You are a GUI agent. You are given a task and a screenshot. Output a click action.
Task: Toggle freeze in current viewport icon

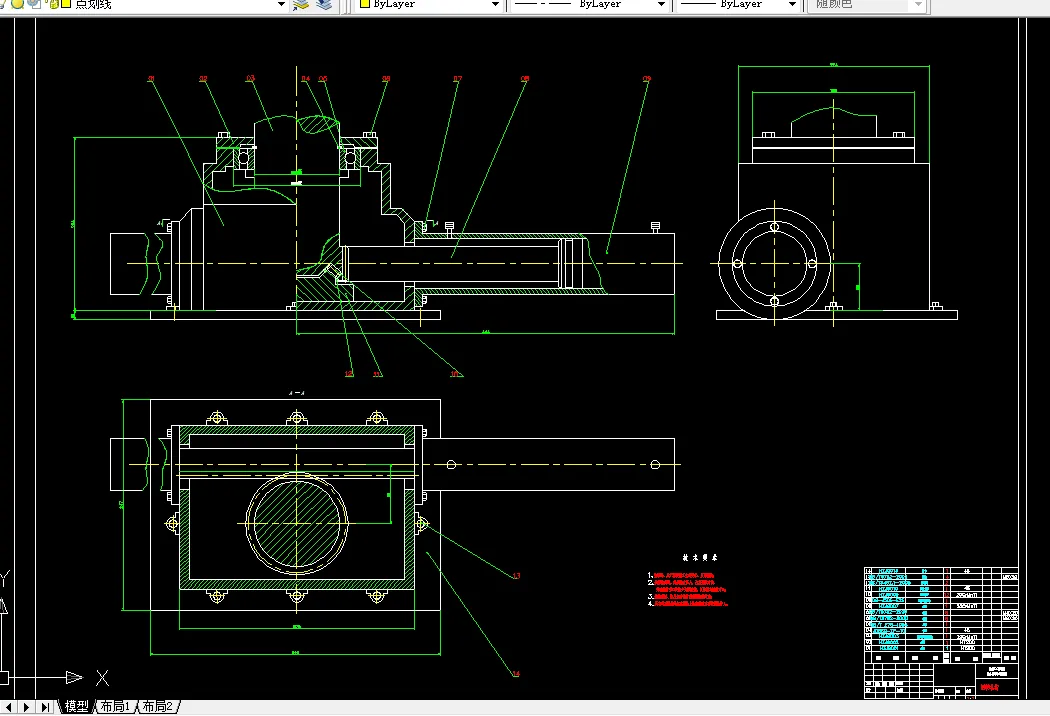point(33,4)
